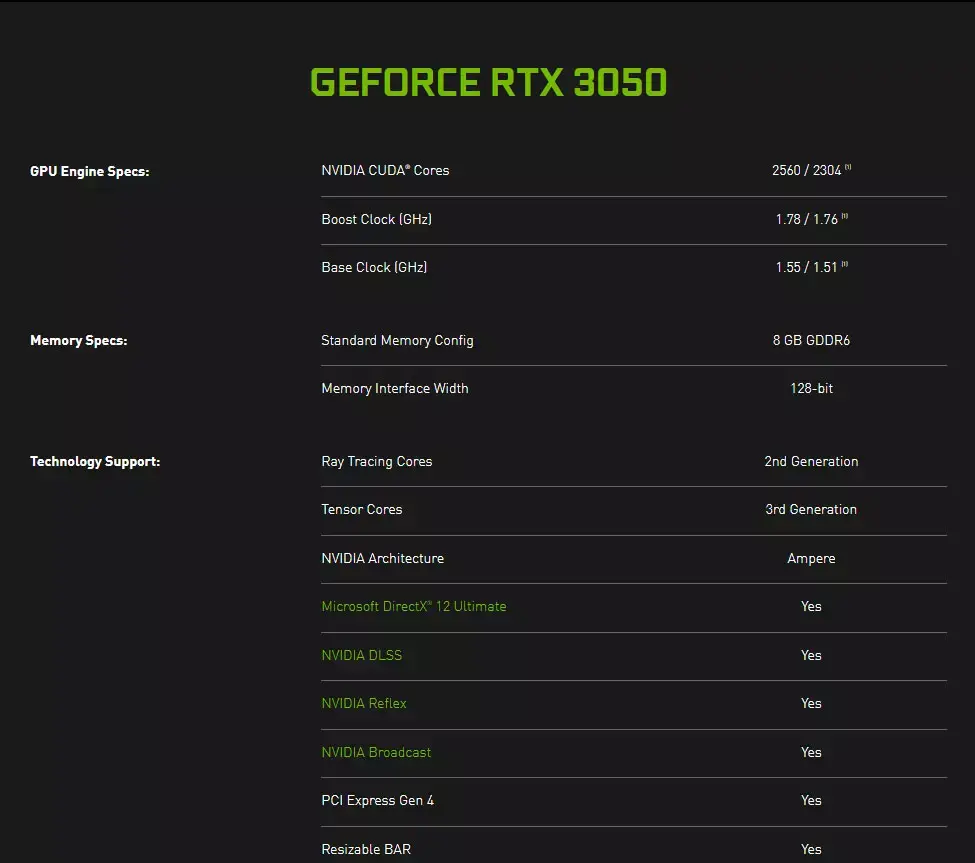Select the 'Yes' value for Resizable BAR
The image size is (975, 863).
tap(811, 849)
